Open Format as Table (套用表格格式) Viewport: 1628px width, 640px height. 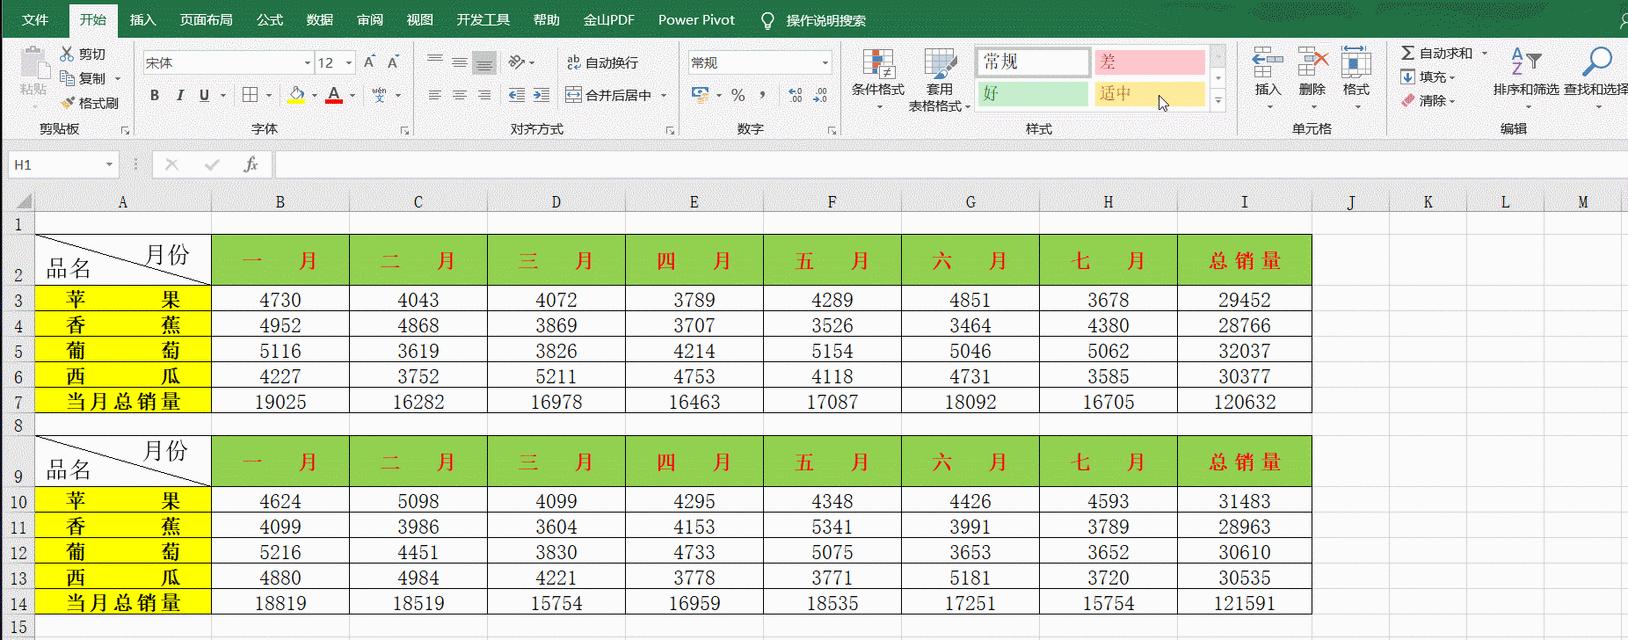[939, 78]
